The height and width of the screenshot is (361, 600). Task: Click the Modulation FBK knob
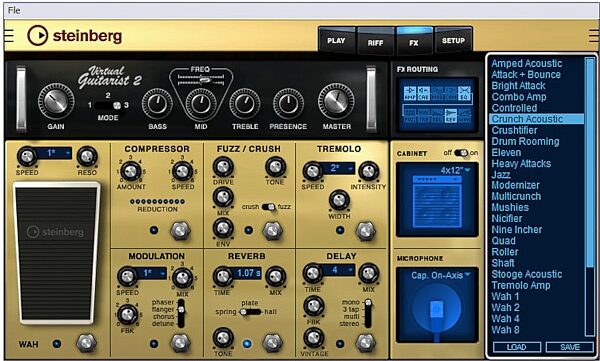pyautogui.click(x=127, y=315)
